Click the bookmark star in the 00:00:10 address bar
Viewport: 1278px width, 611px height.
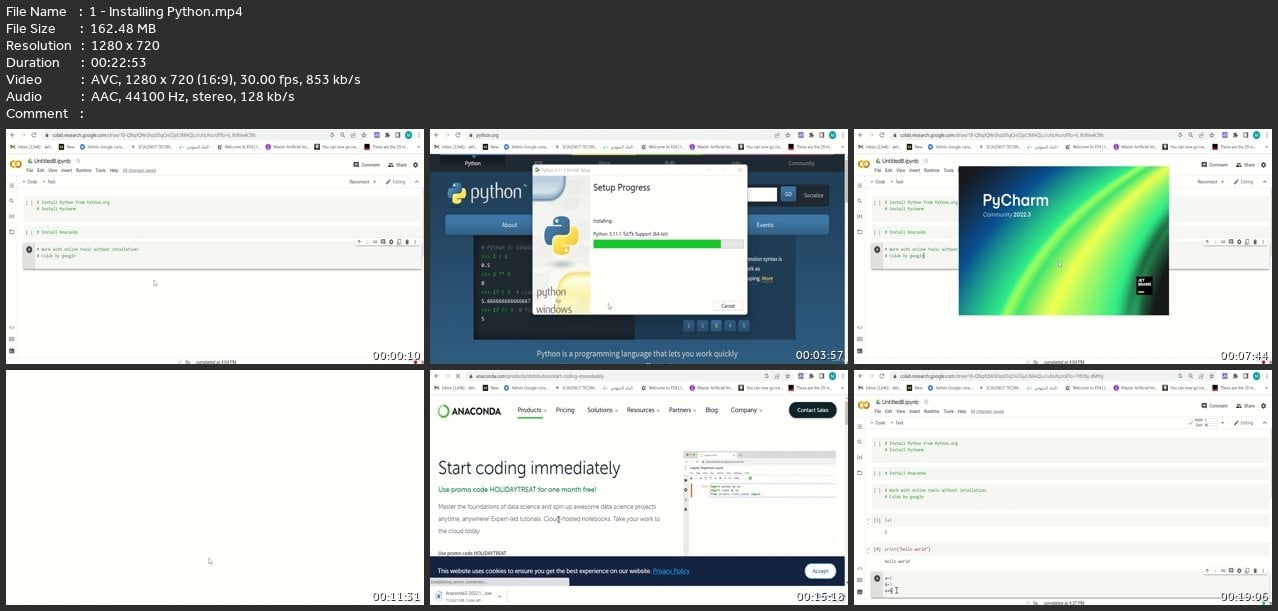coord(364,135)
